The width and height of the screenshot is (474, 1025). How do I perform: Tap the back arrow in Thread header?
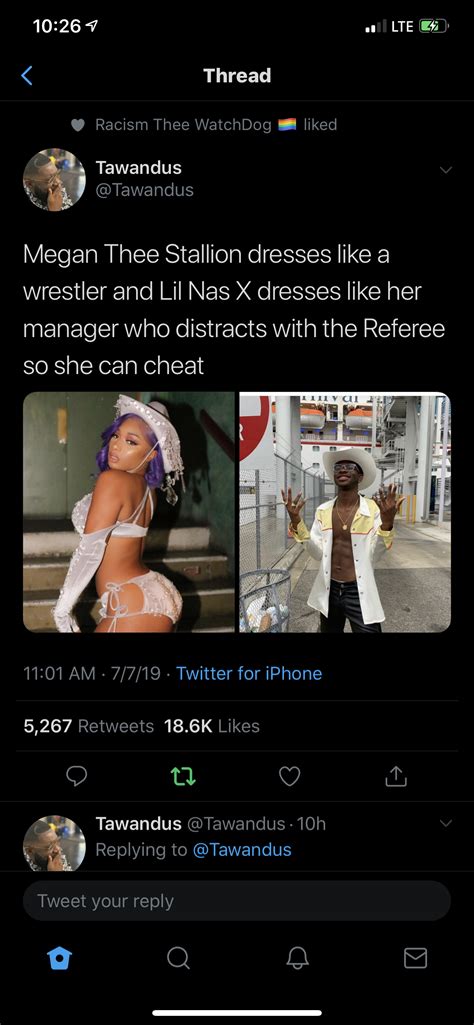[27, 76]
